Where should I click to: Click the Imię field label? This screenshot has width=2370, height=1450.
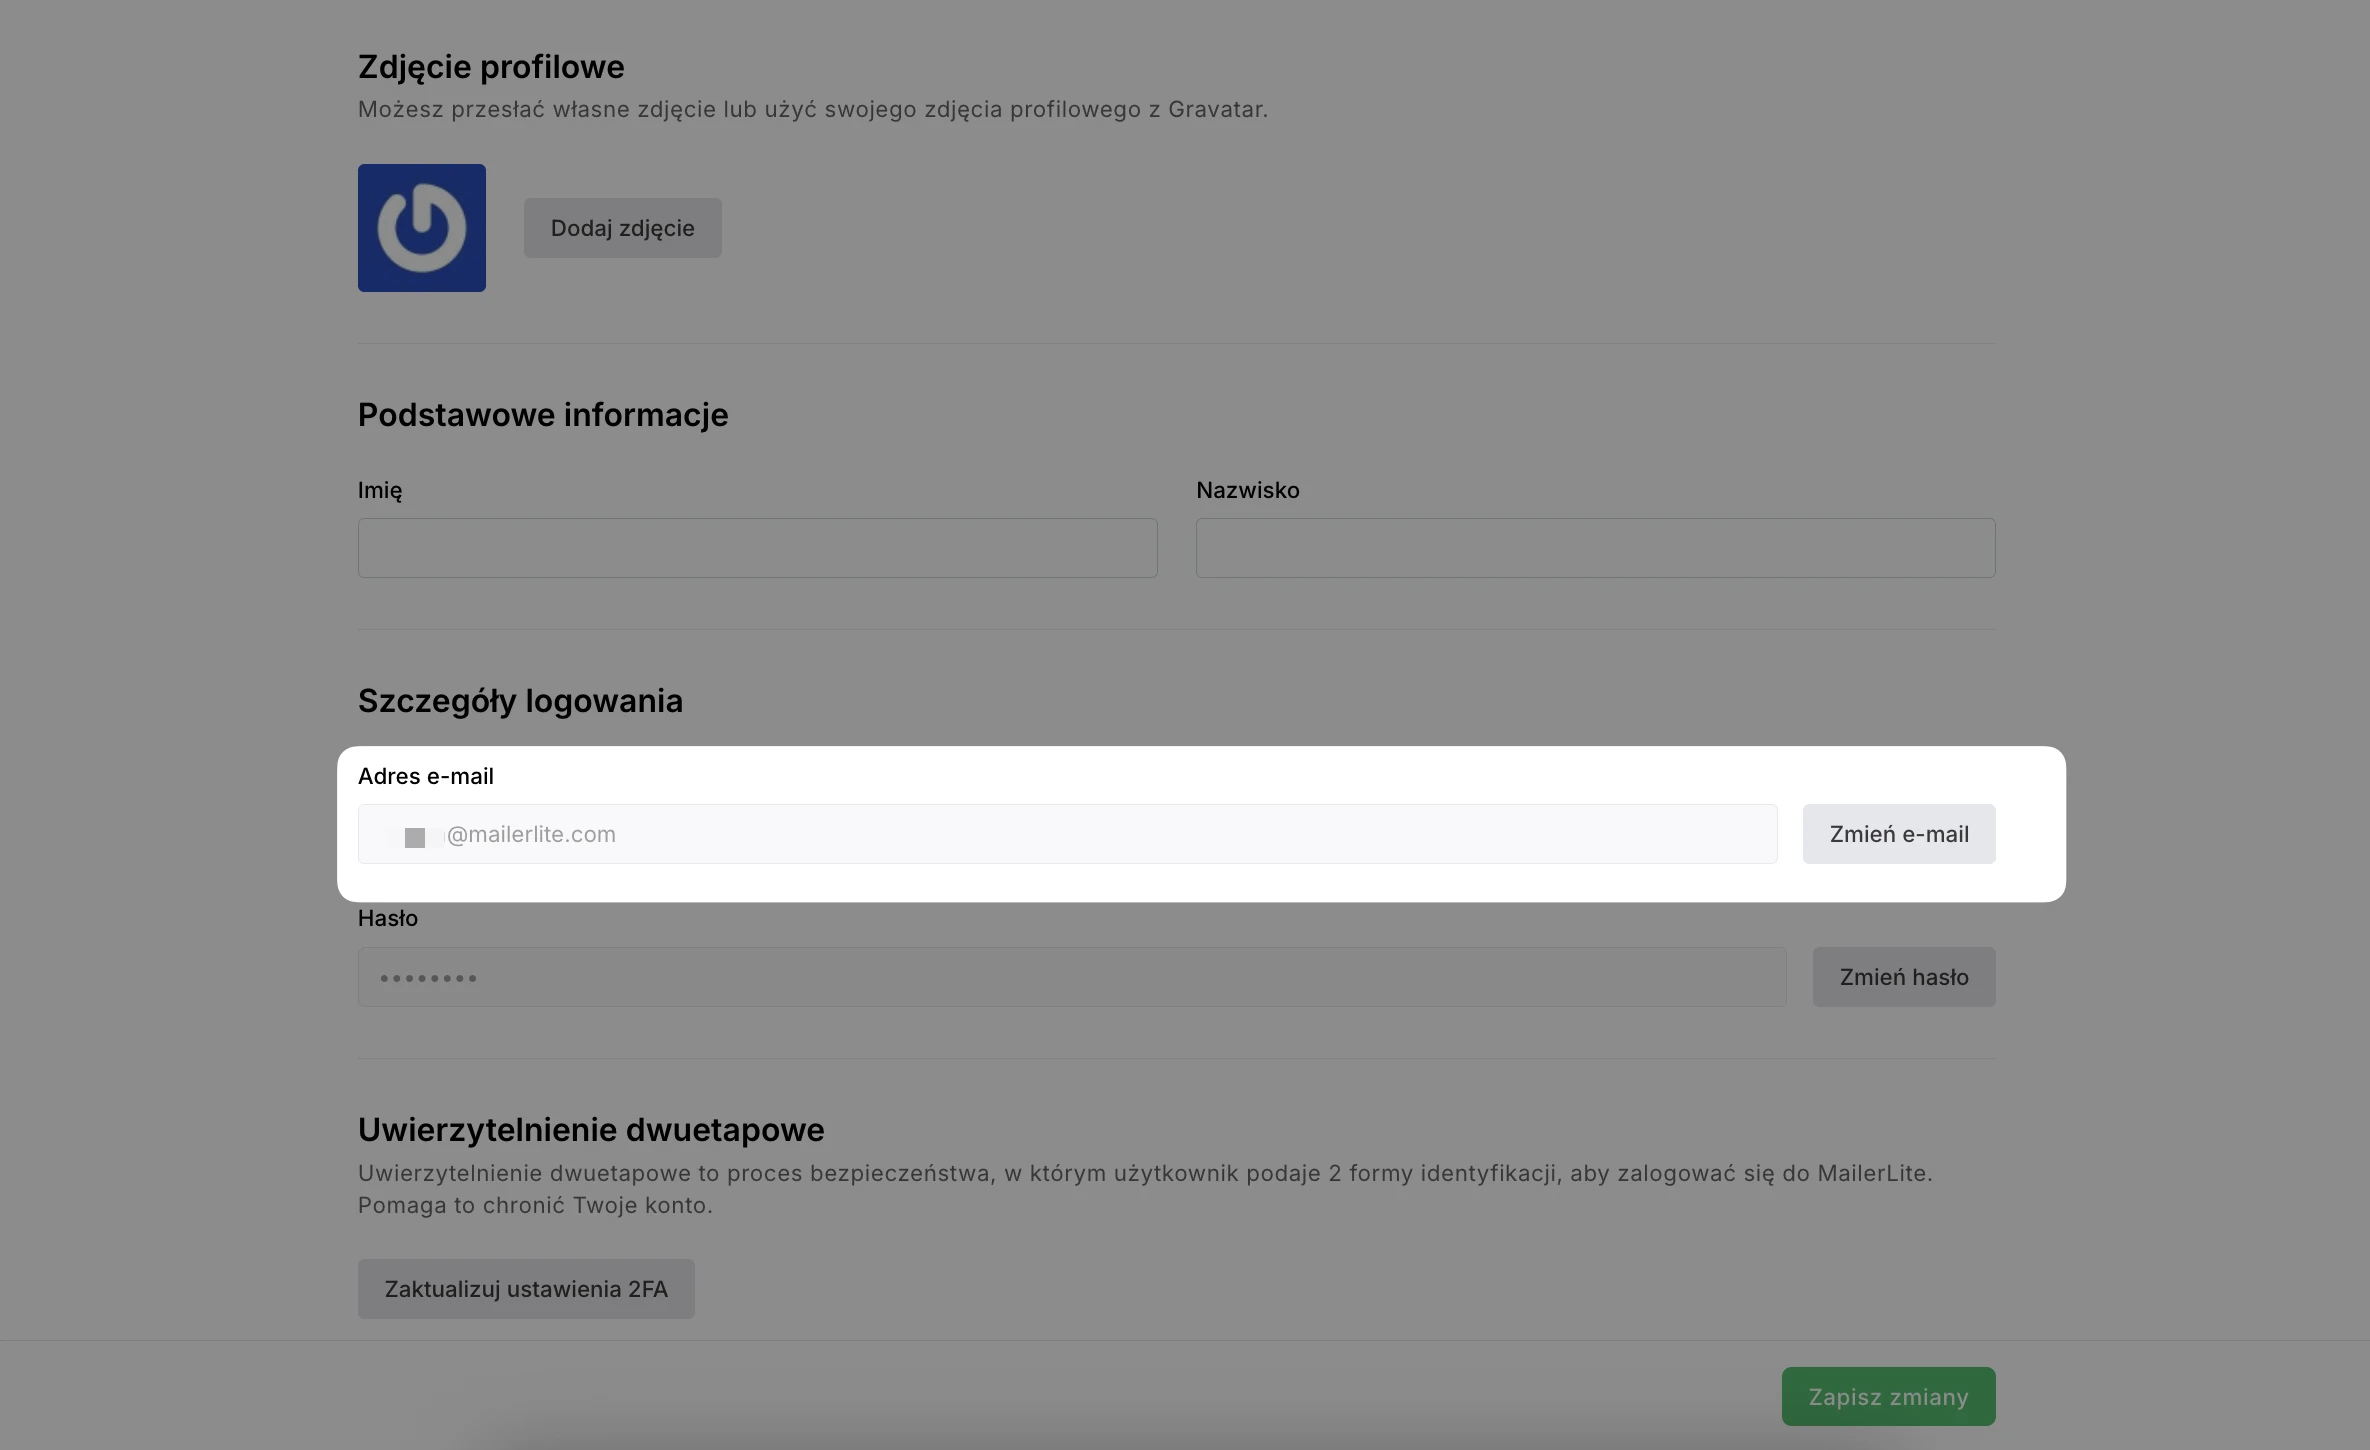380,490
